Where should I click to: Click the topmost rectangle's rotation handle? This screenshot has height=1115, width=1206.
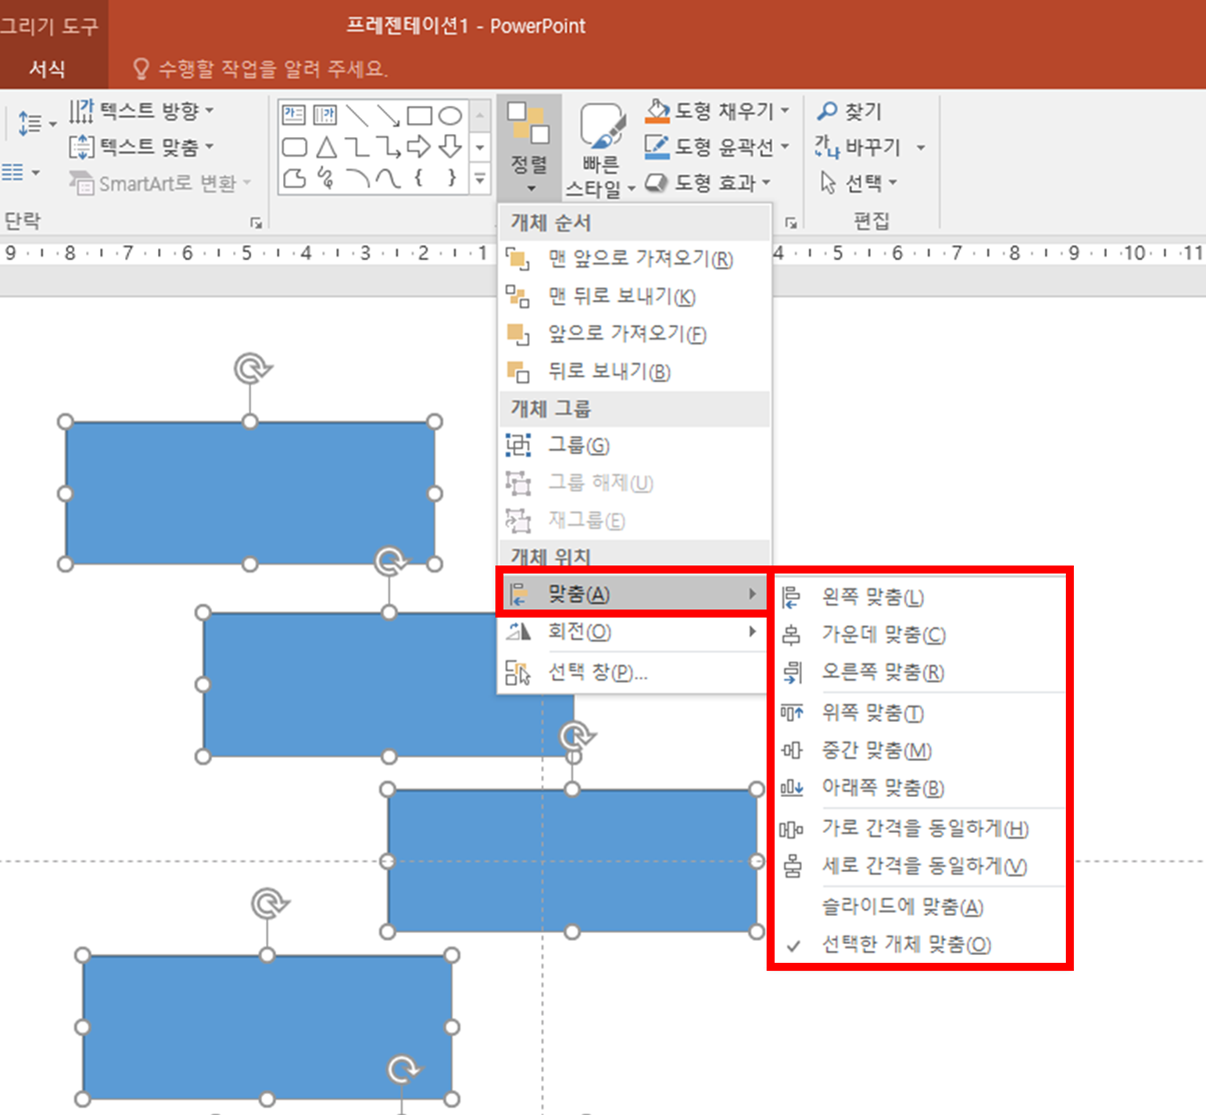[x=251, y=369]
